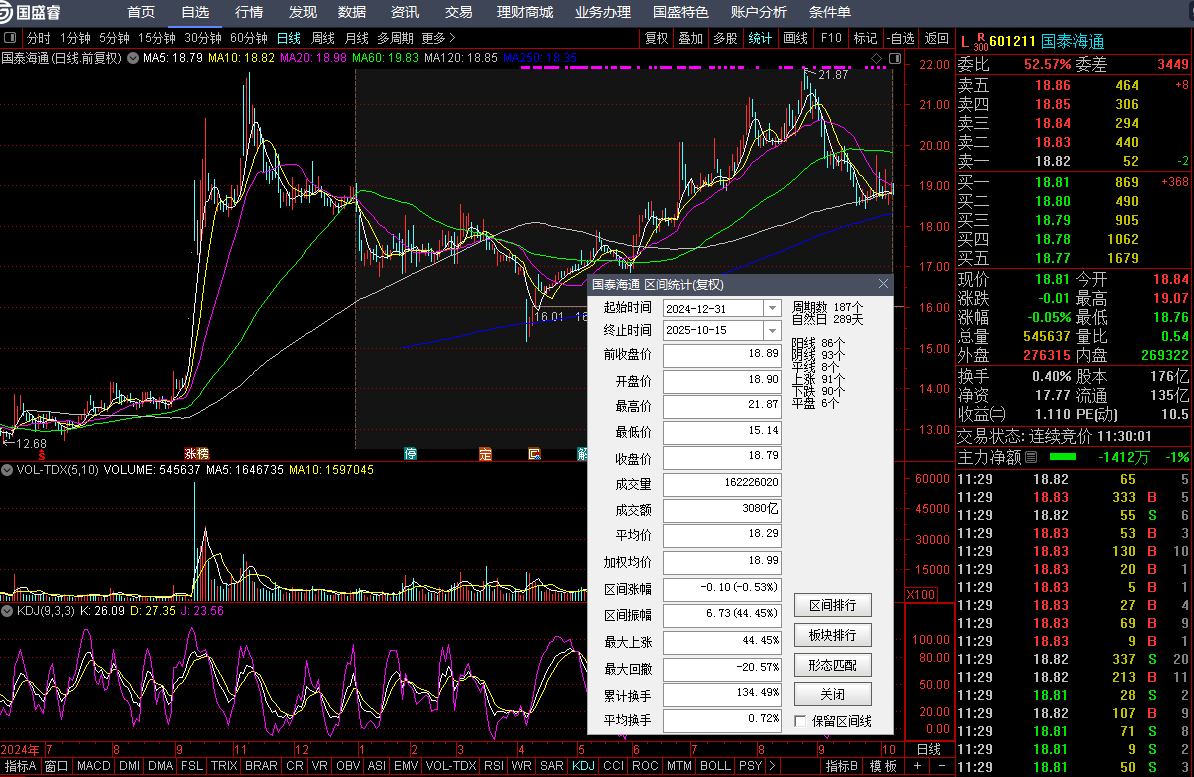Viewport: 1194px width, 777px height.
Task: Click the 形态匹配 button
Action: 832,665
